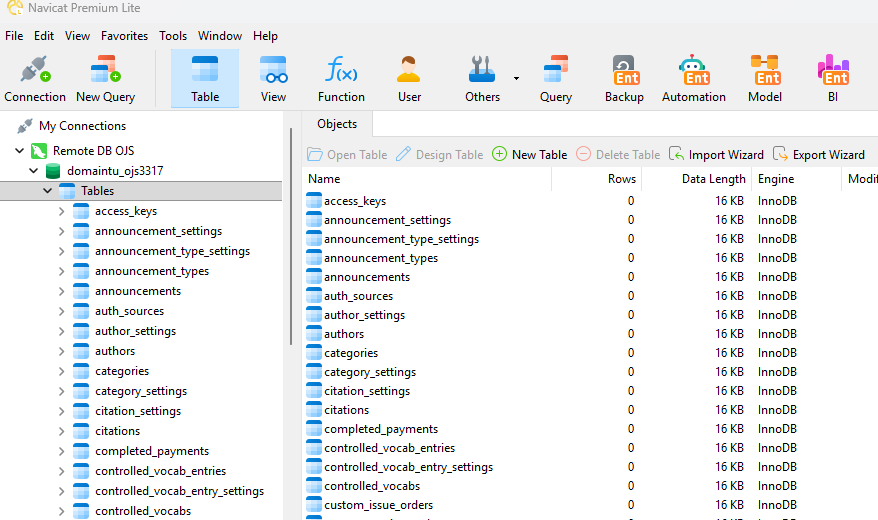Select the Tables node in the tree

pyautogui.click(x=97, y=191)
